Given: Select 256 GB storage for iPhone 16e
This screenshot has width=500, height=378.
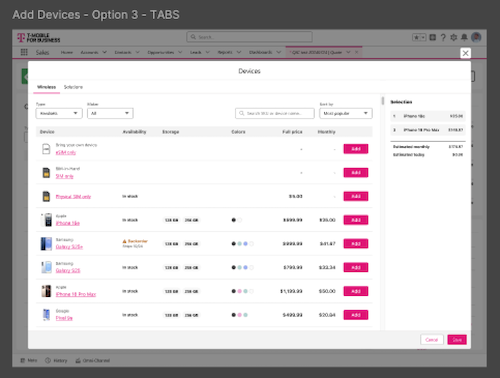Looking at the screenshot, I should pyautogui.click(x=191, y=220).
